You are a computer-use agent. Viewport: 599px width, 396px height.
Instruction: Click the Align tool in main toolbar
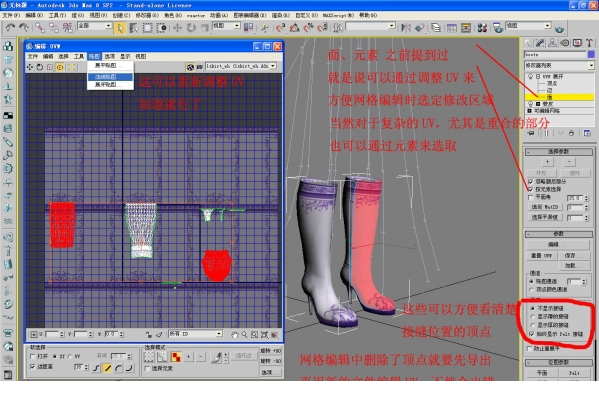pos(419,27)
